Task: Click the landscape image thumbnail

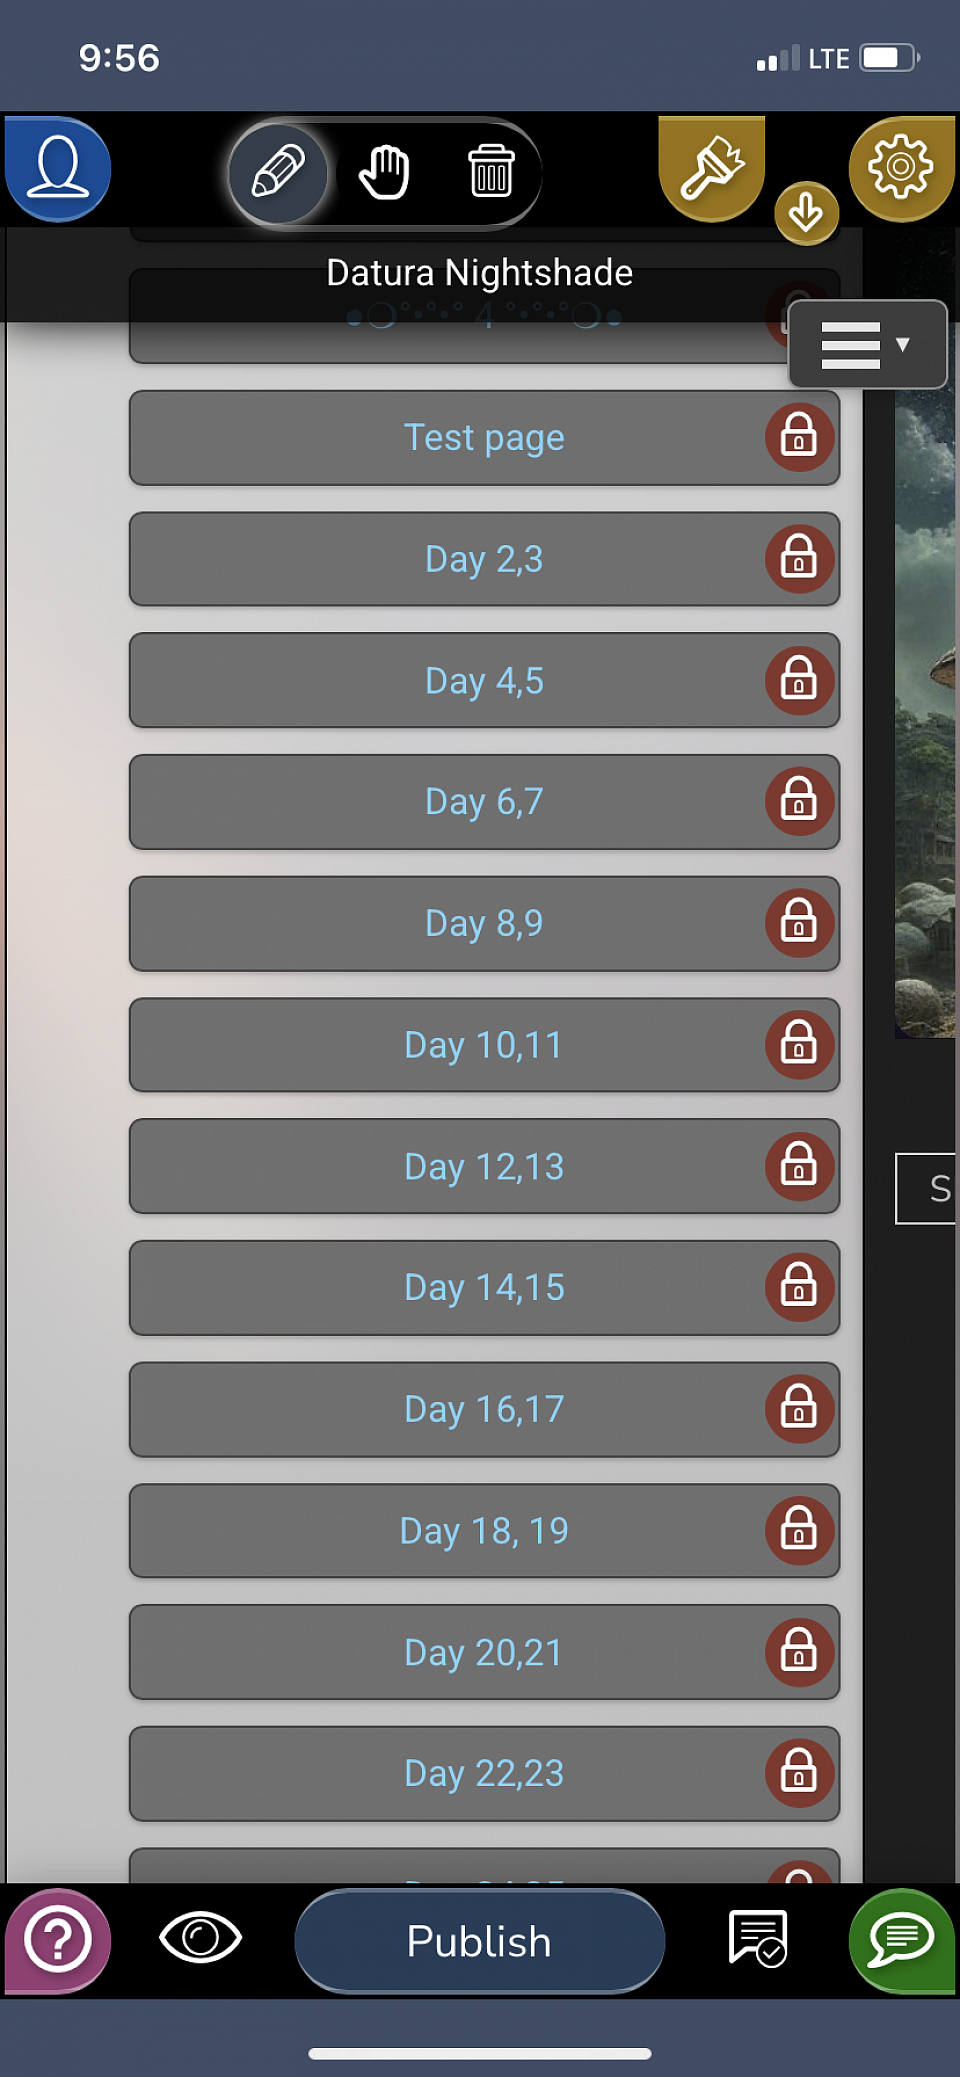Action: click(926, 710)
